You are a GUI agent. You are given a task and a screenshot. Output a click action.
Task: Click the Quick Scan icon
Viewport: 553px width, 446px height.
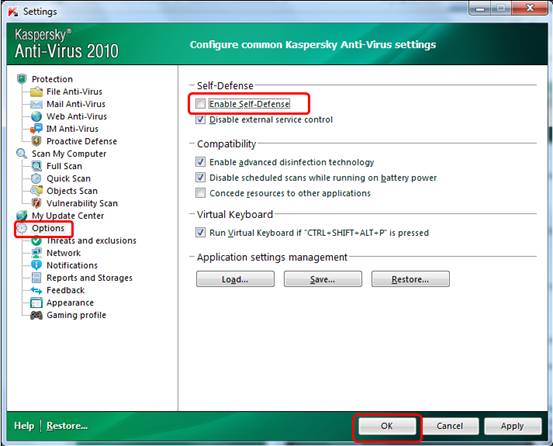pyautogui.click(x=36, y=178)
